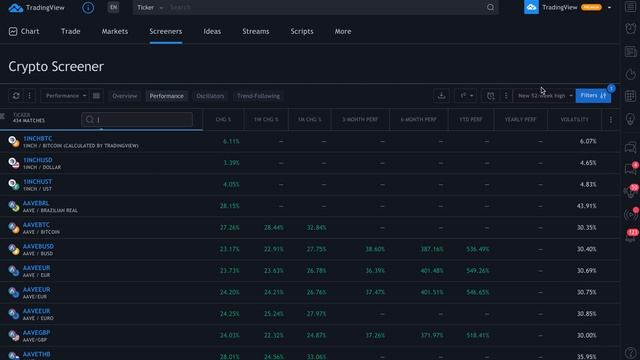The height and width of the screenshot is (360, 640).
Task: Switch to the Overview column tab
Action: tap(124, 96)
